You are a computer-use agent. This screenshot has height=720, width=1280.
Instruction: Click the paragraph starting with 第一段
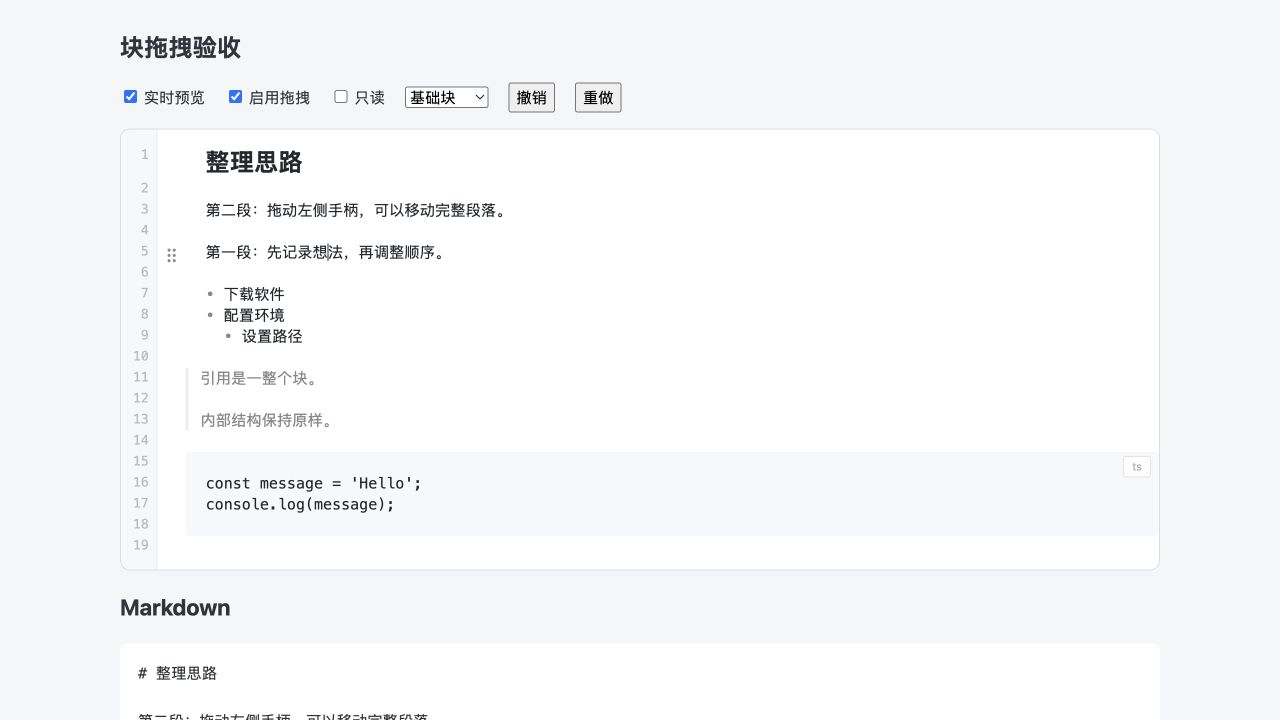coord(328,252)
